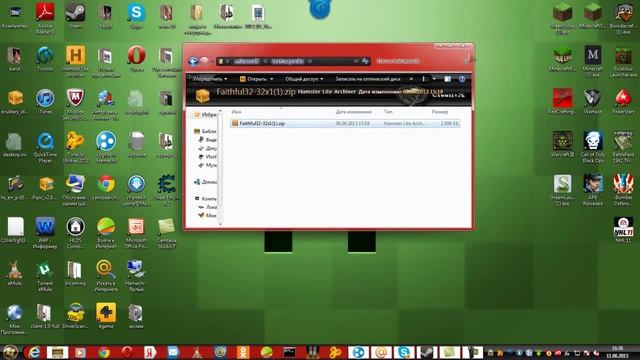Refresh the Explorer address bar
The height and width of the screenshot is (360, 640).
click(x=365, y=61)
